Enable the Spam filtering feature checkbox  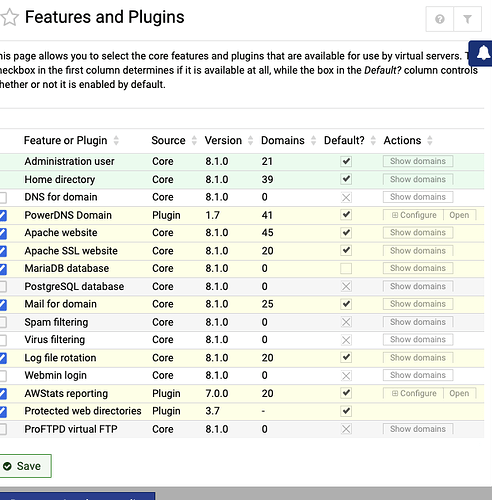point(2,322)
